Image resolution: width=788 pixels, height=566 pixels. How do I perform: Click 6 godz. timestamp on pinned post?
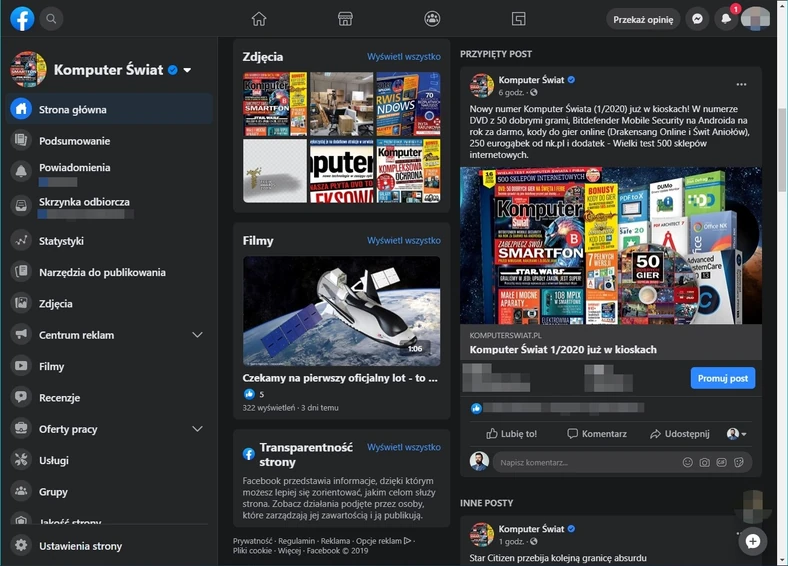(x=511, y=92)
